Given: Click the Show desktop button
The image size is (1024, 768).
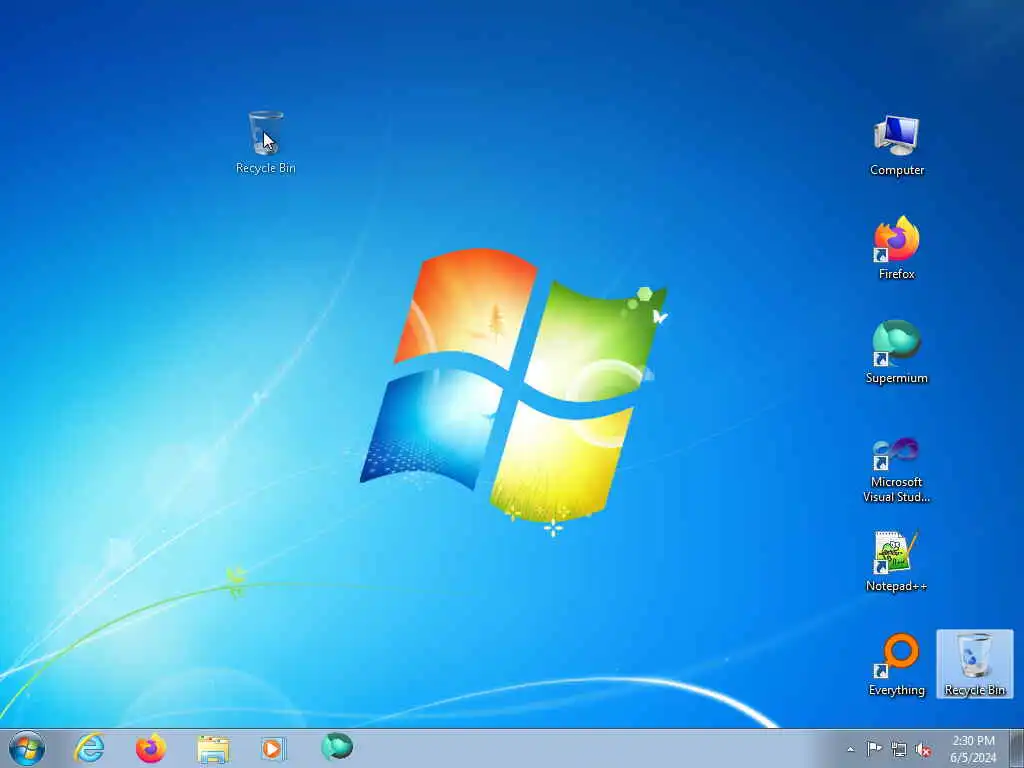Looking at the screenshot, I should click(1017, 748).
